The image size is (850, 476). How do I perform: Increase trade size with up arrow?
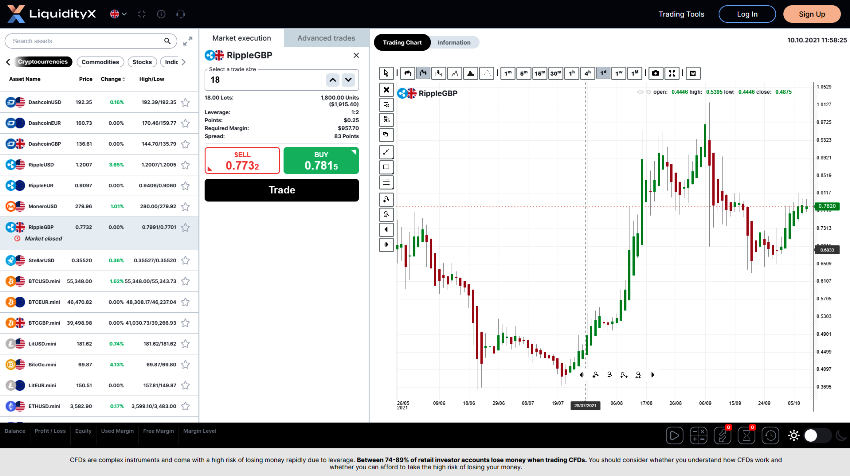point(333,80)
